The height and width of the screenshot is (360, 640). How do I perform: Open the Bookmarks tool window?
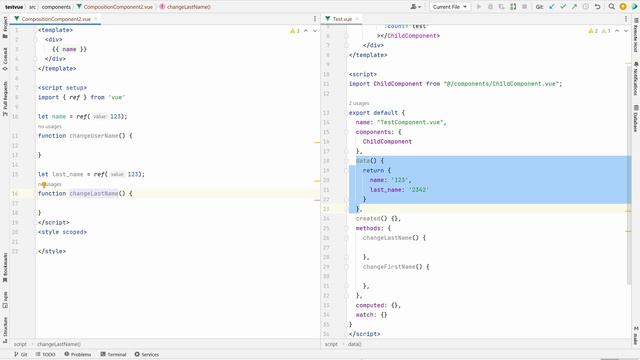[x=5, y=268]
